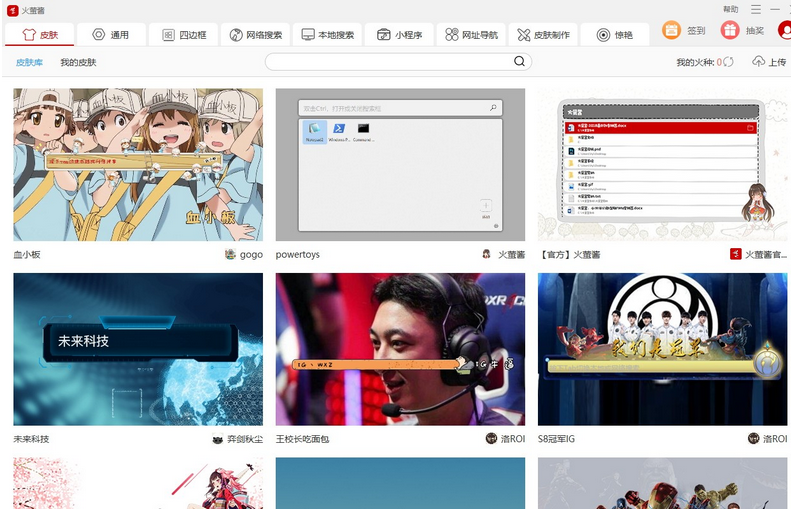Open the 皮肤 tab
The height and width of the screenshot is (509, 791).
40,34
